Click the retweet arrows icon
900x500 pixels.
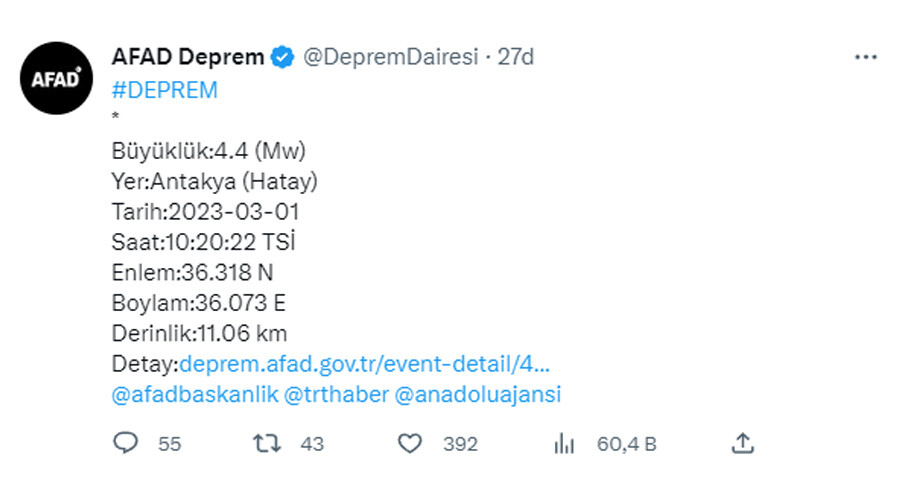pos(267,443)
